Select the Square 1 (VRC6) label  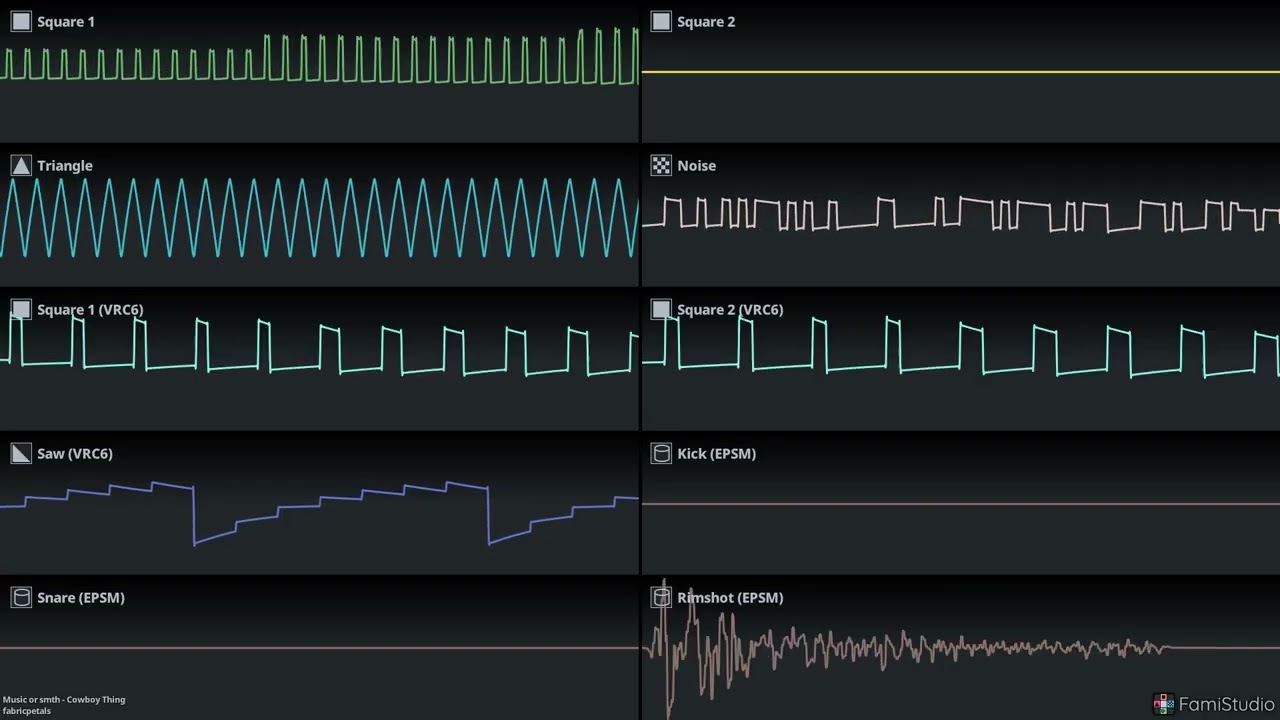[x=90, y=310]
